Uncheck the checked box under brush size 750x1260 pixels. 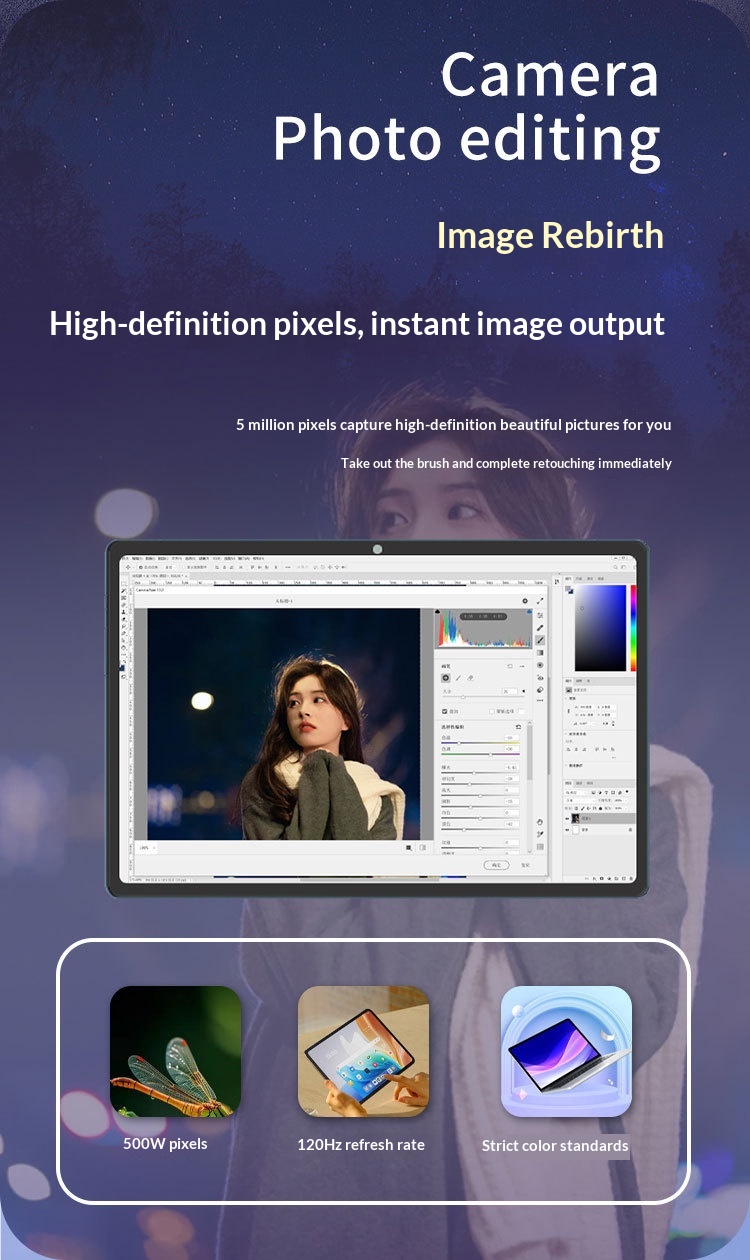click(445, 711)
